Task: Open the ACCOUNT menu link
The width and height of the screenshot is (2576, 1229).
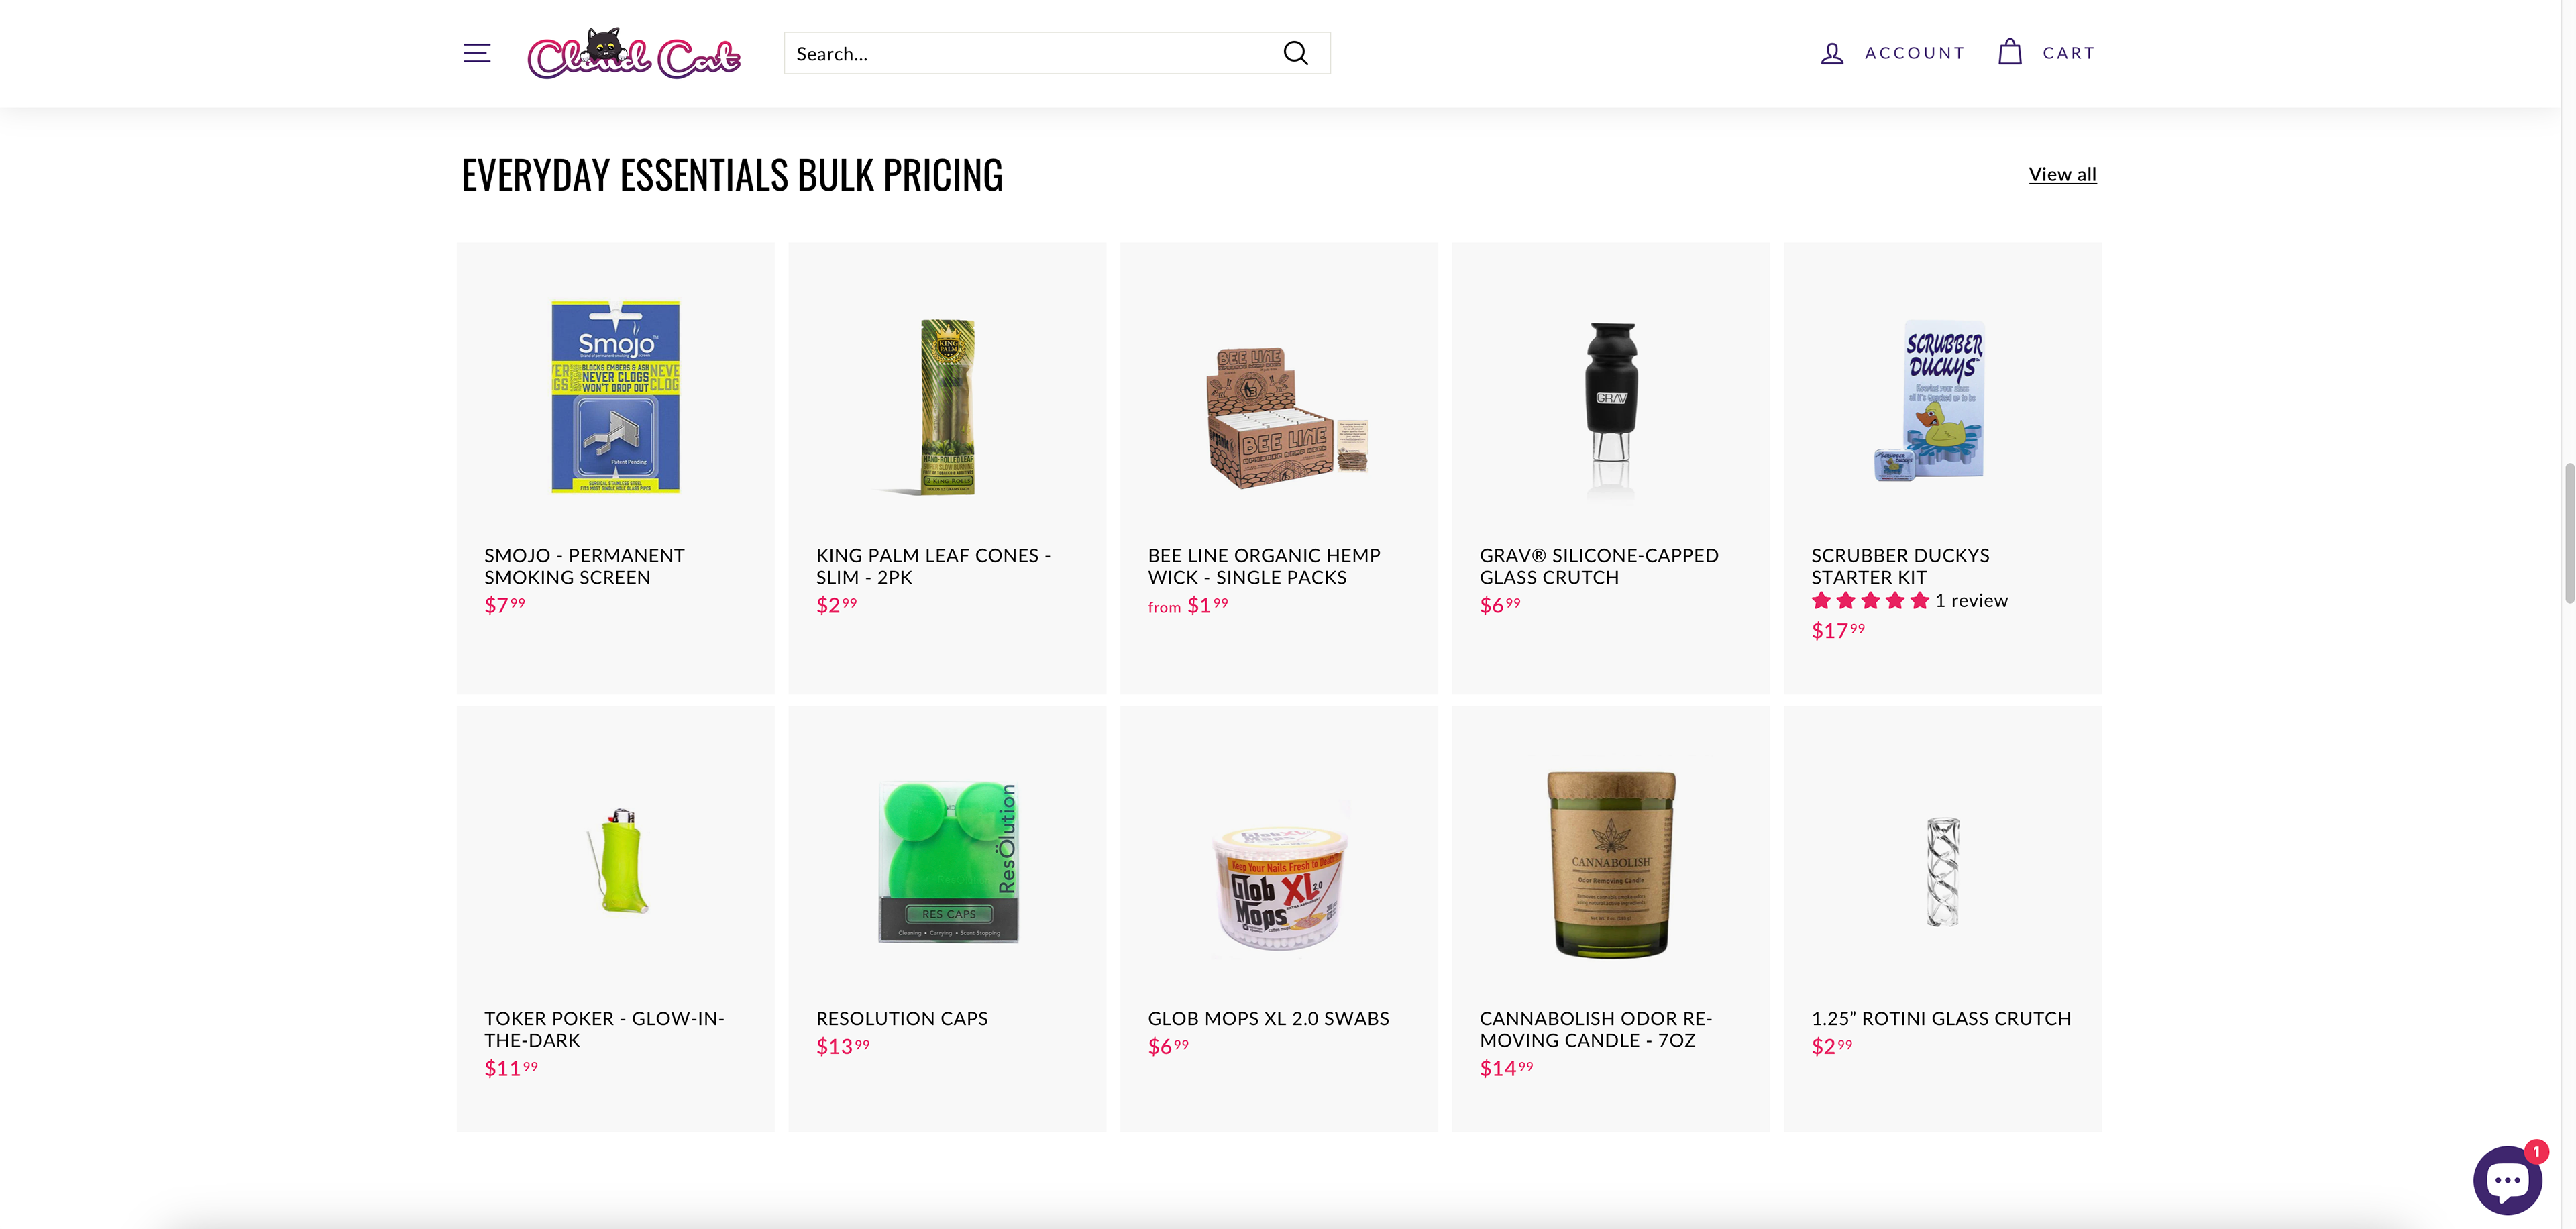Action: (1914, 53)
